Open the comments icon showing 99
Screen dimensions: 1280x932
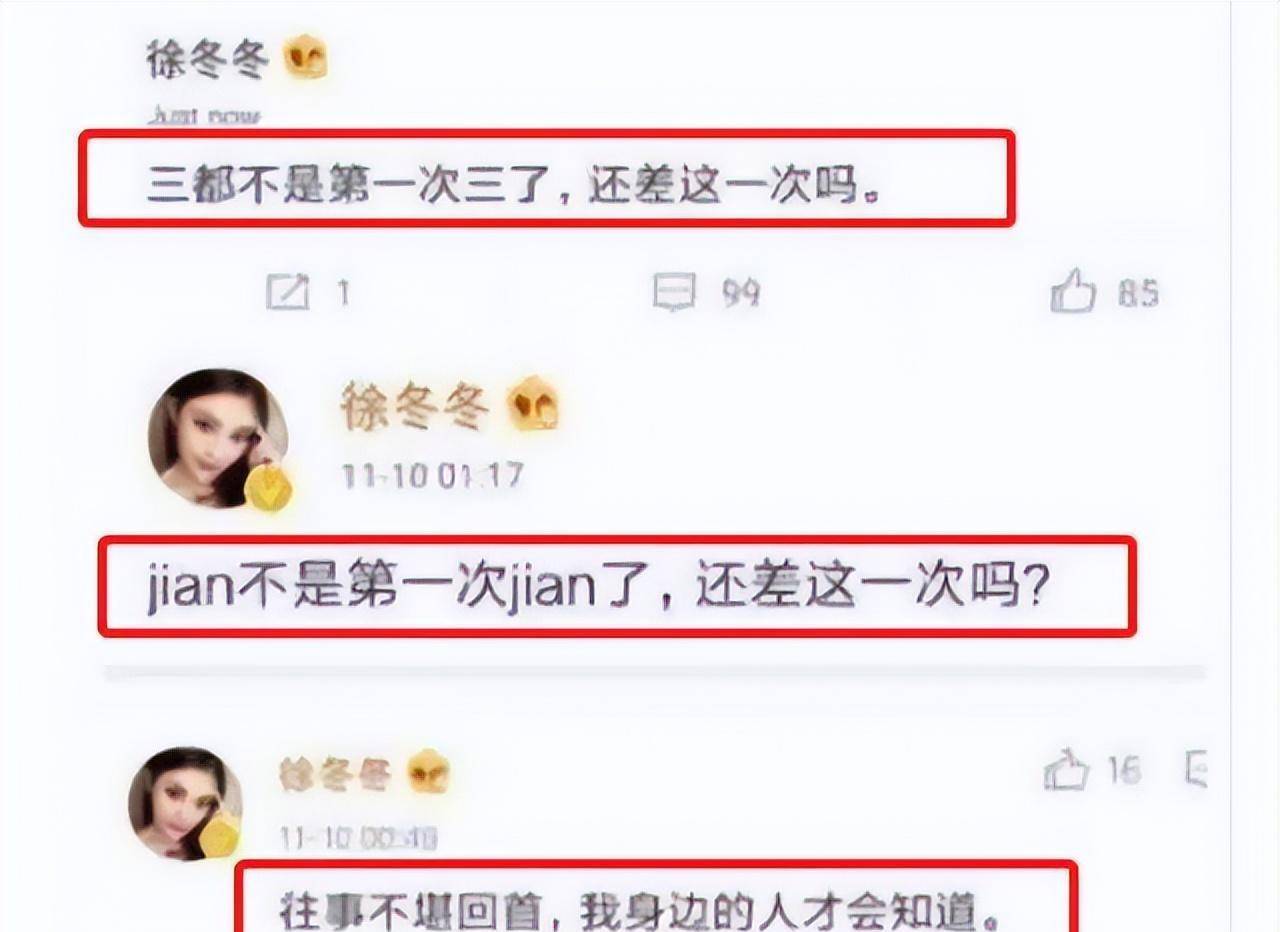point(674,293)
